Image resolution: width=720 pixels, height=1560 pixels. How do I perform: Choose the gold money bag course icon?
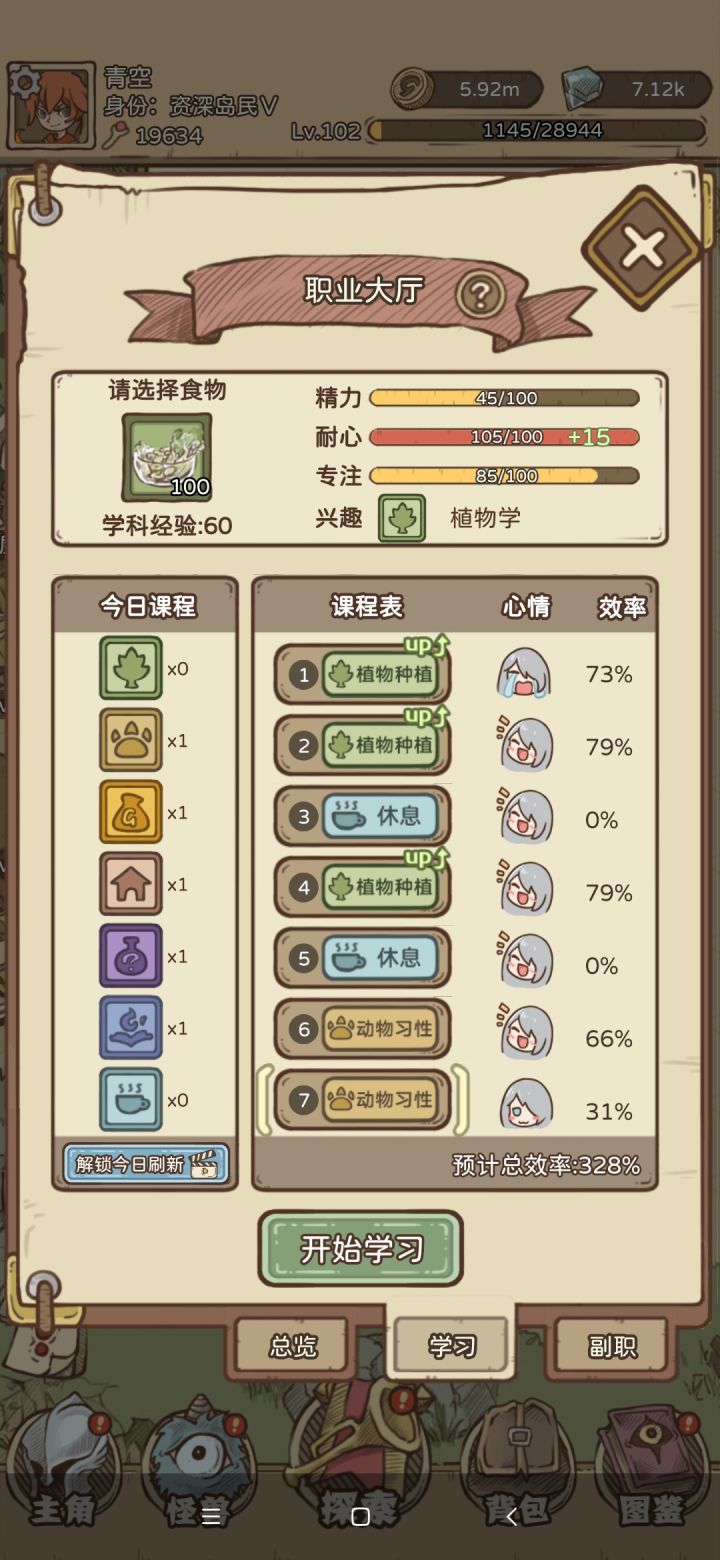point(131,812)
